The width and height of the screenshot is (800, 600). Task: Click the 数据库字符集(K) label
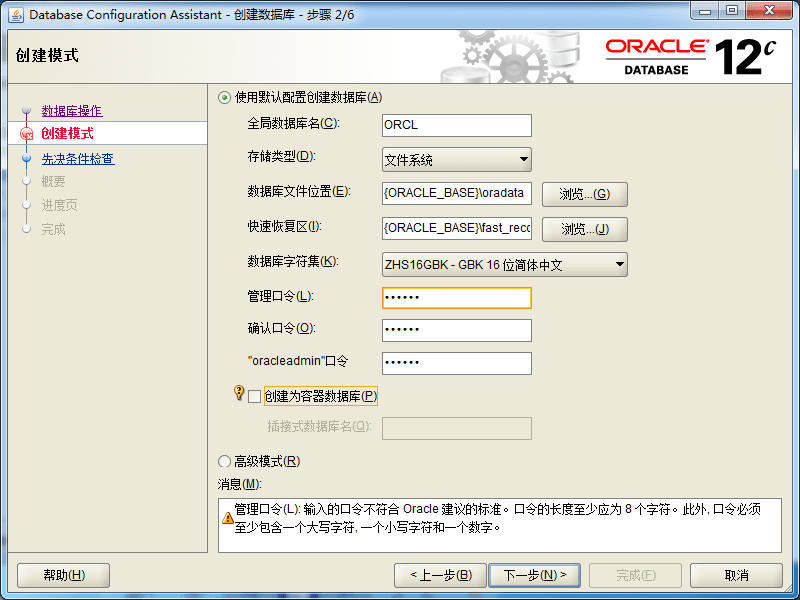293,261
